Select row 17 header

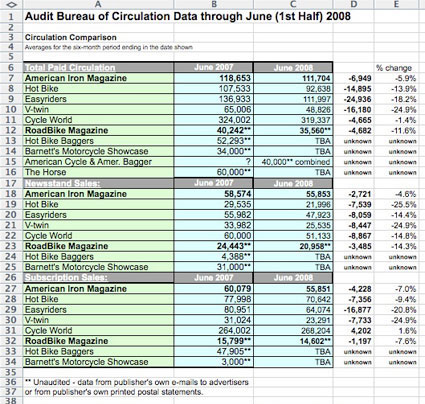tap(11, 183)
